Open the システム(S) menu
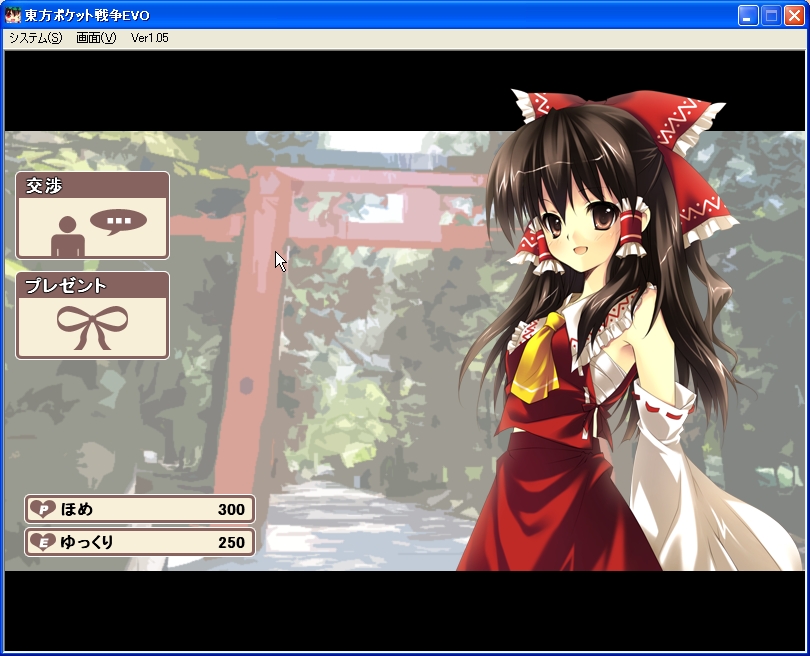Screen dimensions: 810x656 tap(35, 38)
